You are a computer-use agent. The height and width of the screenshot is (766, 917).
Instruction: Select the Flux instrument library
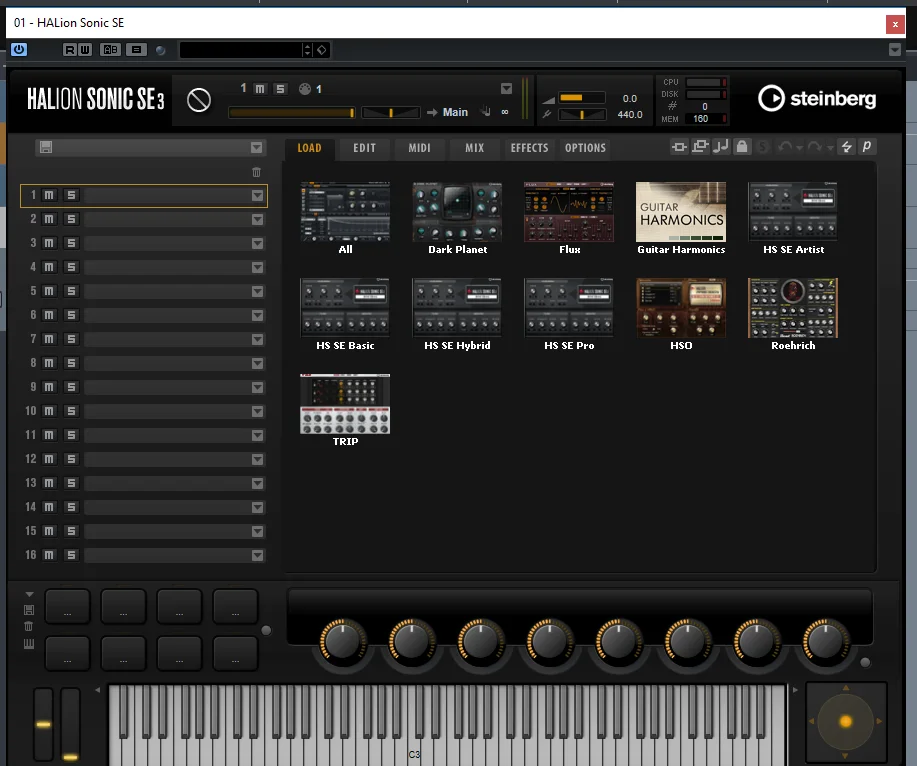pos(569,218)
